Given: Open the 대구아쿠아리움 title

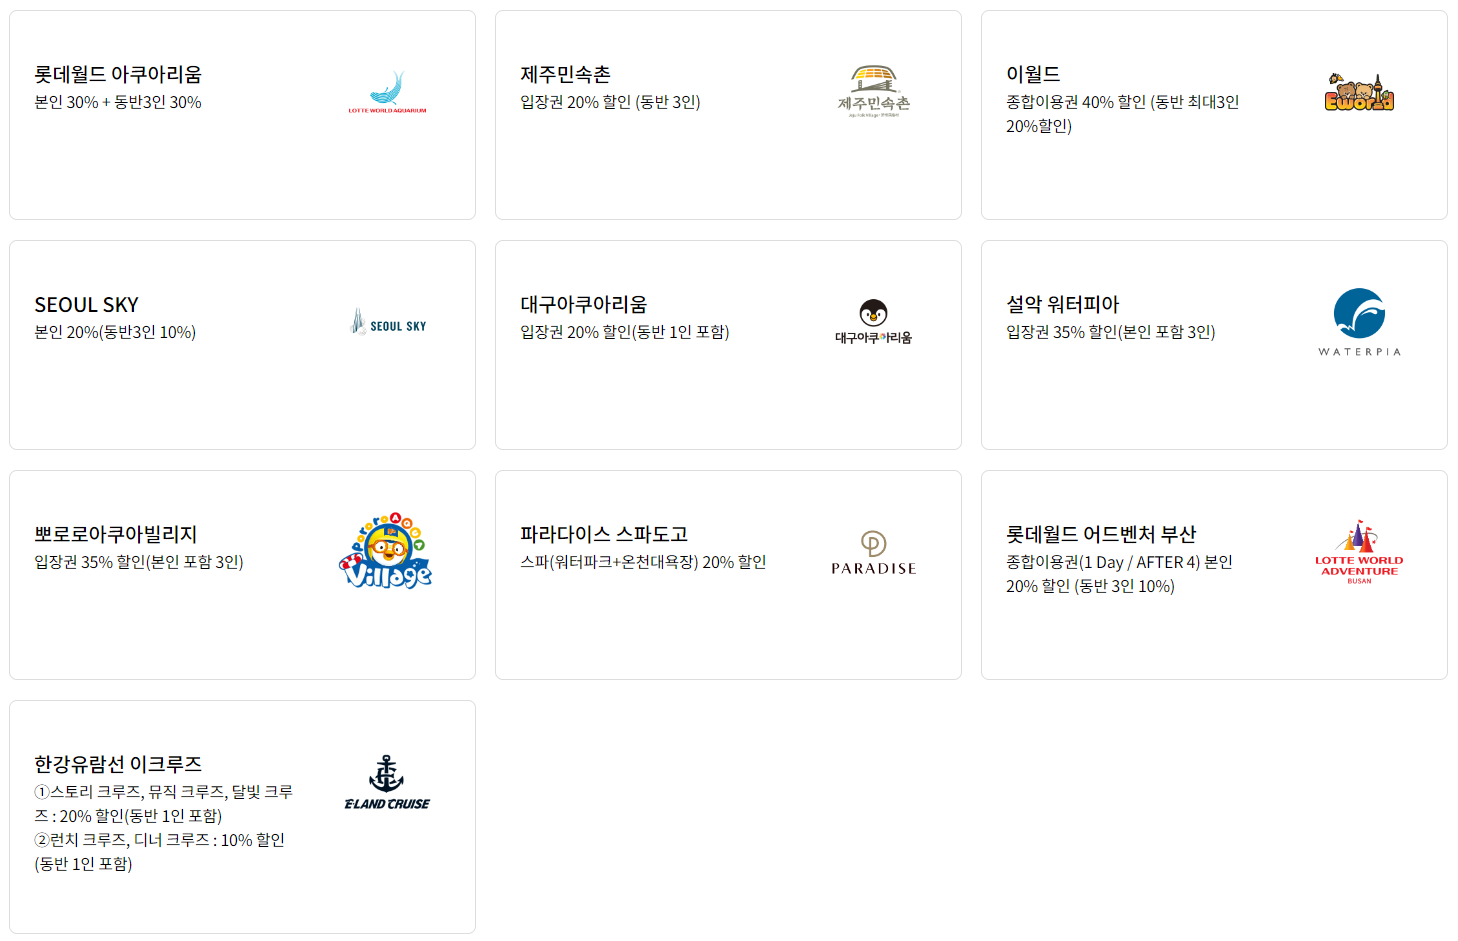Looking at the screenshot, I should (583, 304).
